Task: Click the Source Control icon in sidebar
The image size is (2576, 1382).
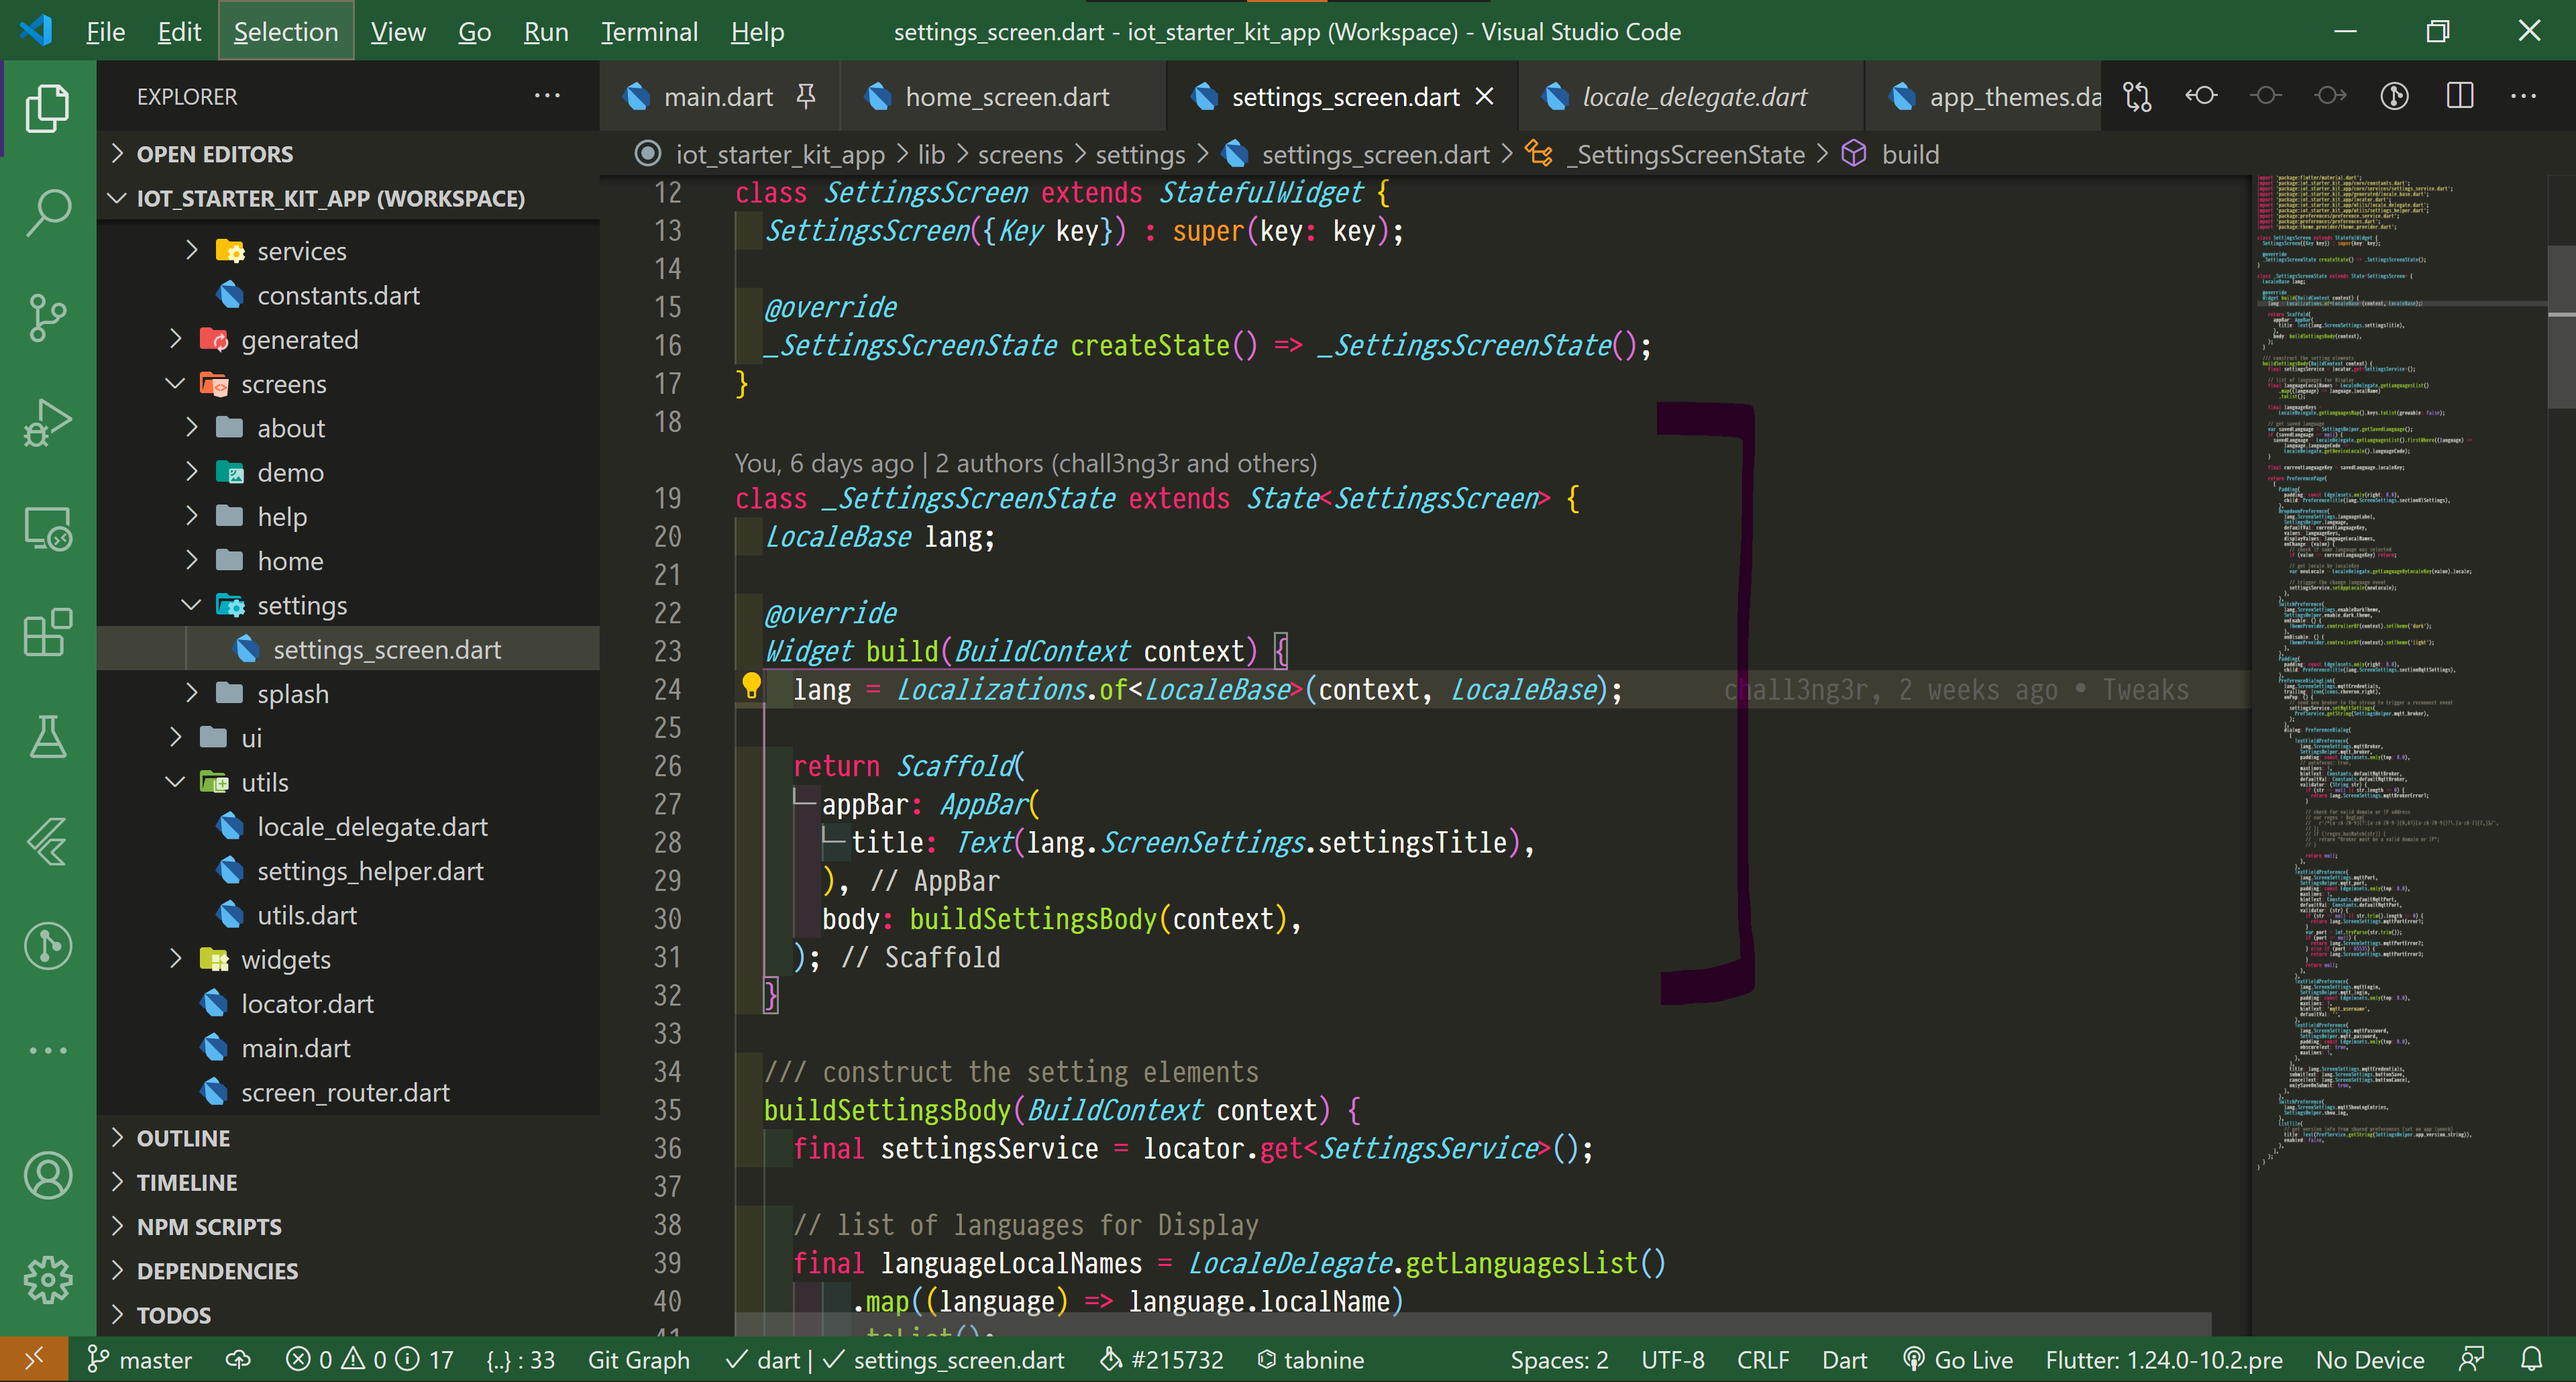Action: click(x=46, y=317)
